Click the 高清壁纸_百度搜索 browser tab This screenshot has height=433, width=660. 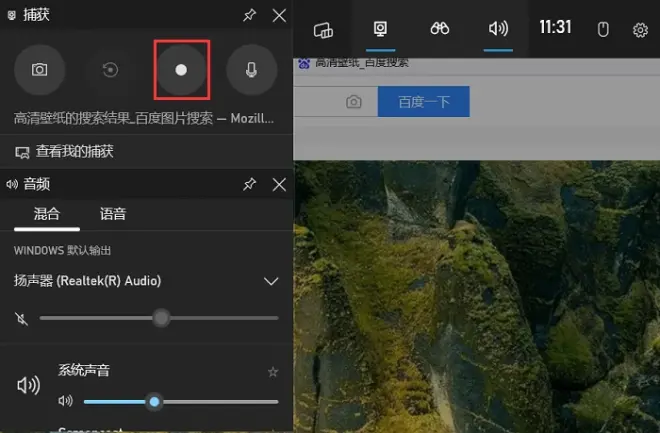[354, 64]
